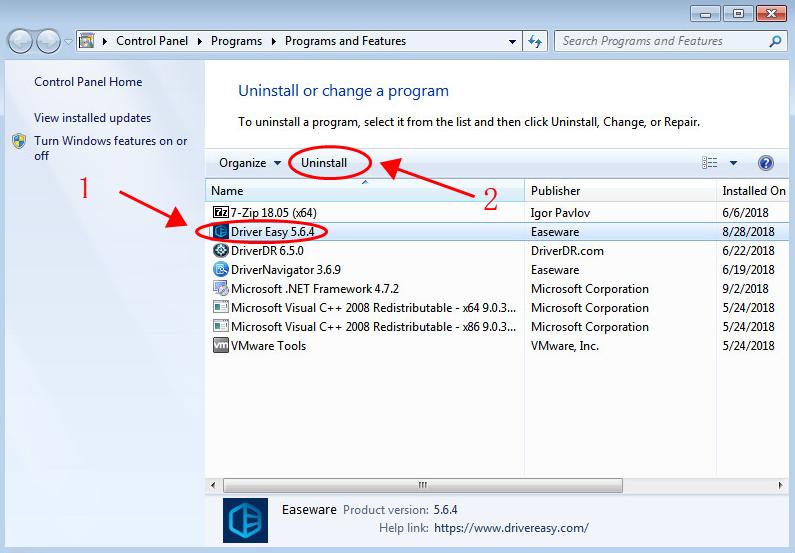Open Control Panel Home link
The width and height of the screenshot is (795, 553).
[x=88, y=82]
